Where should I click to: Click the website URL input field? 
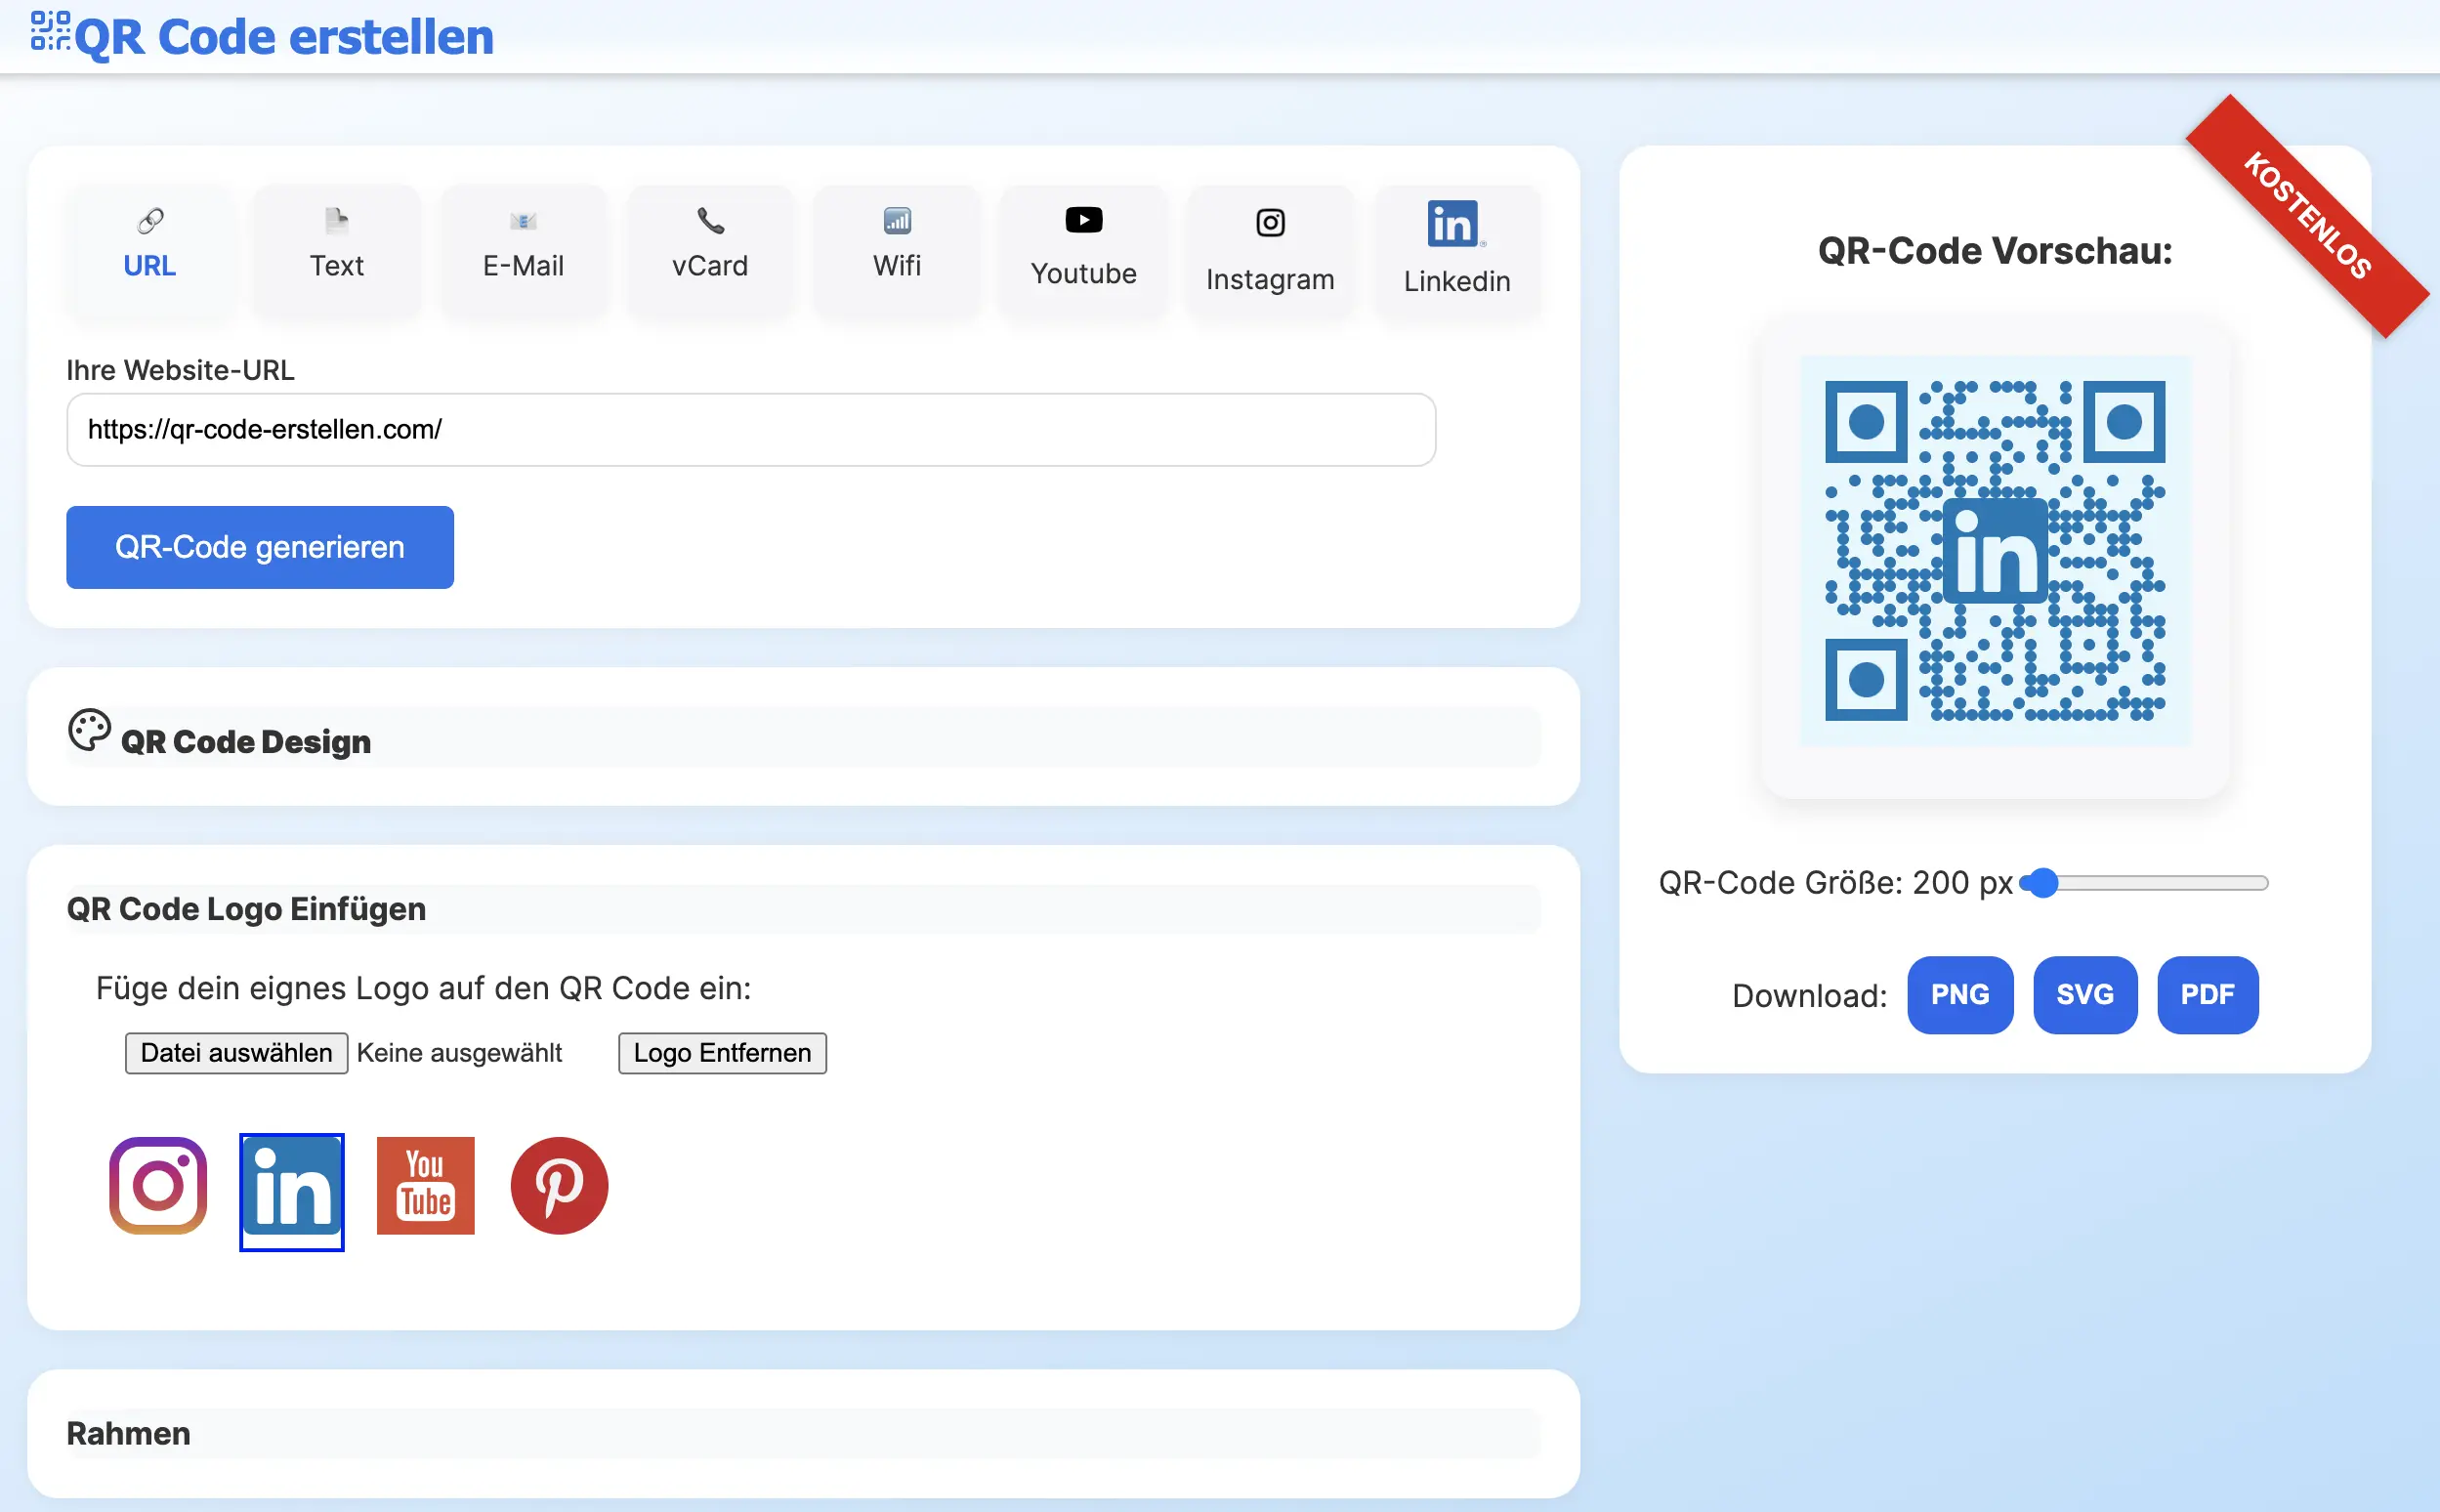click(750, 429)
